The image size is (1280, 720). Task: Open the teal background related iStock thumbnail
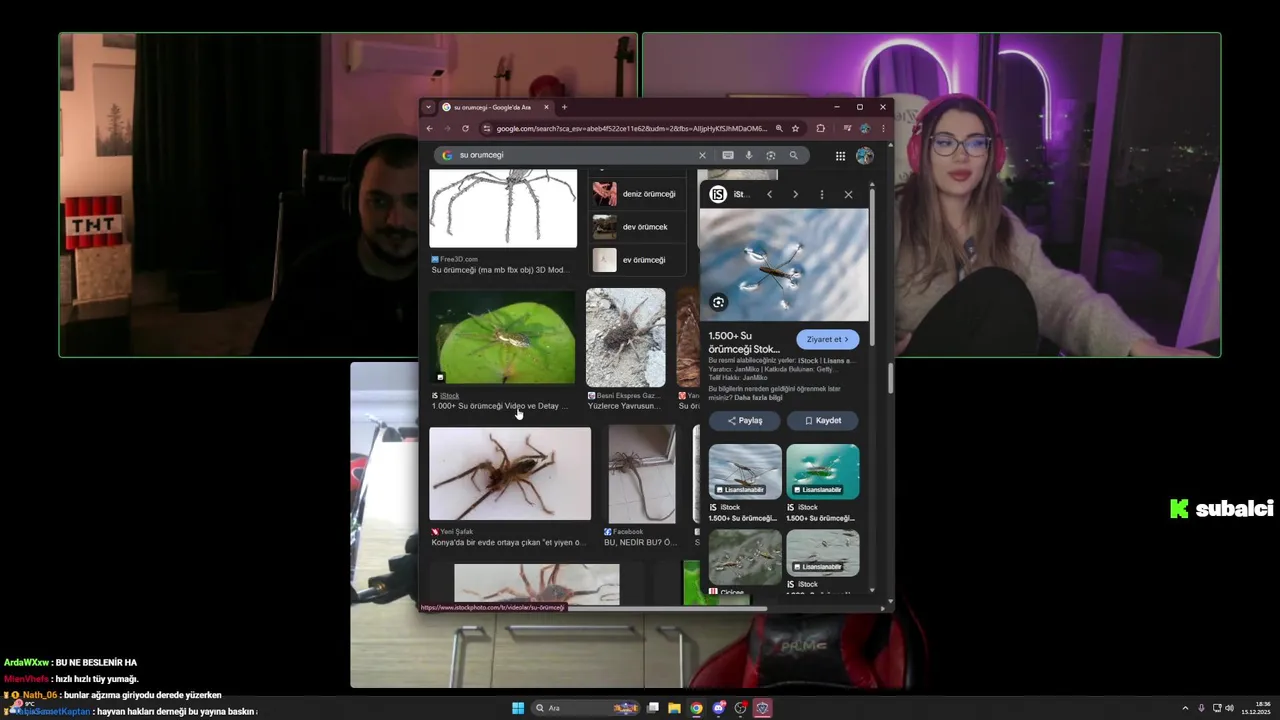coord(823,472)
